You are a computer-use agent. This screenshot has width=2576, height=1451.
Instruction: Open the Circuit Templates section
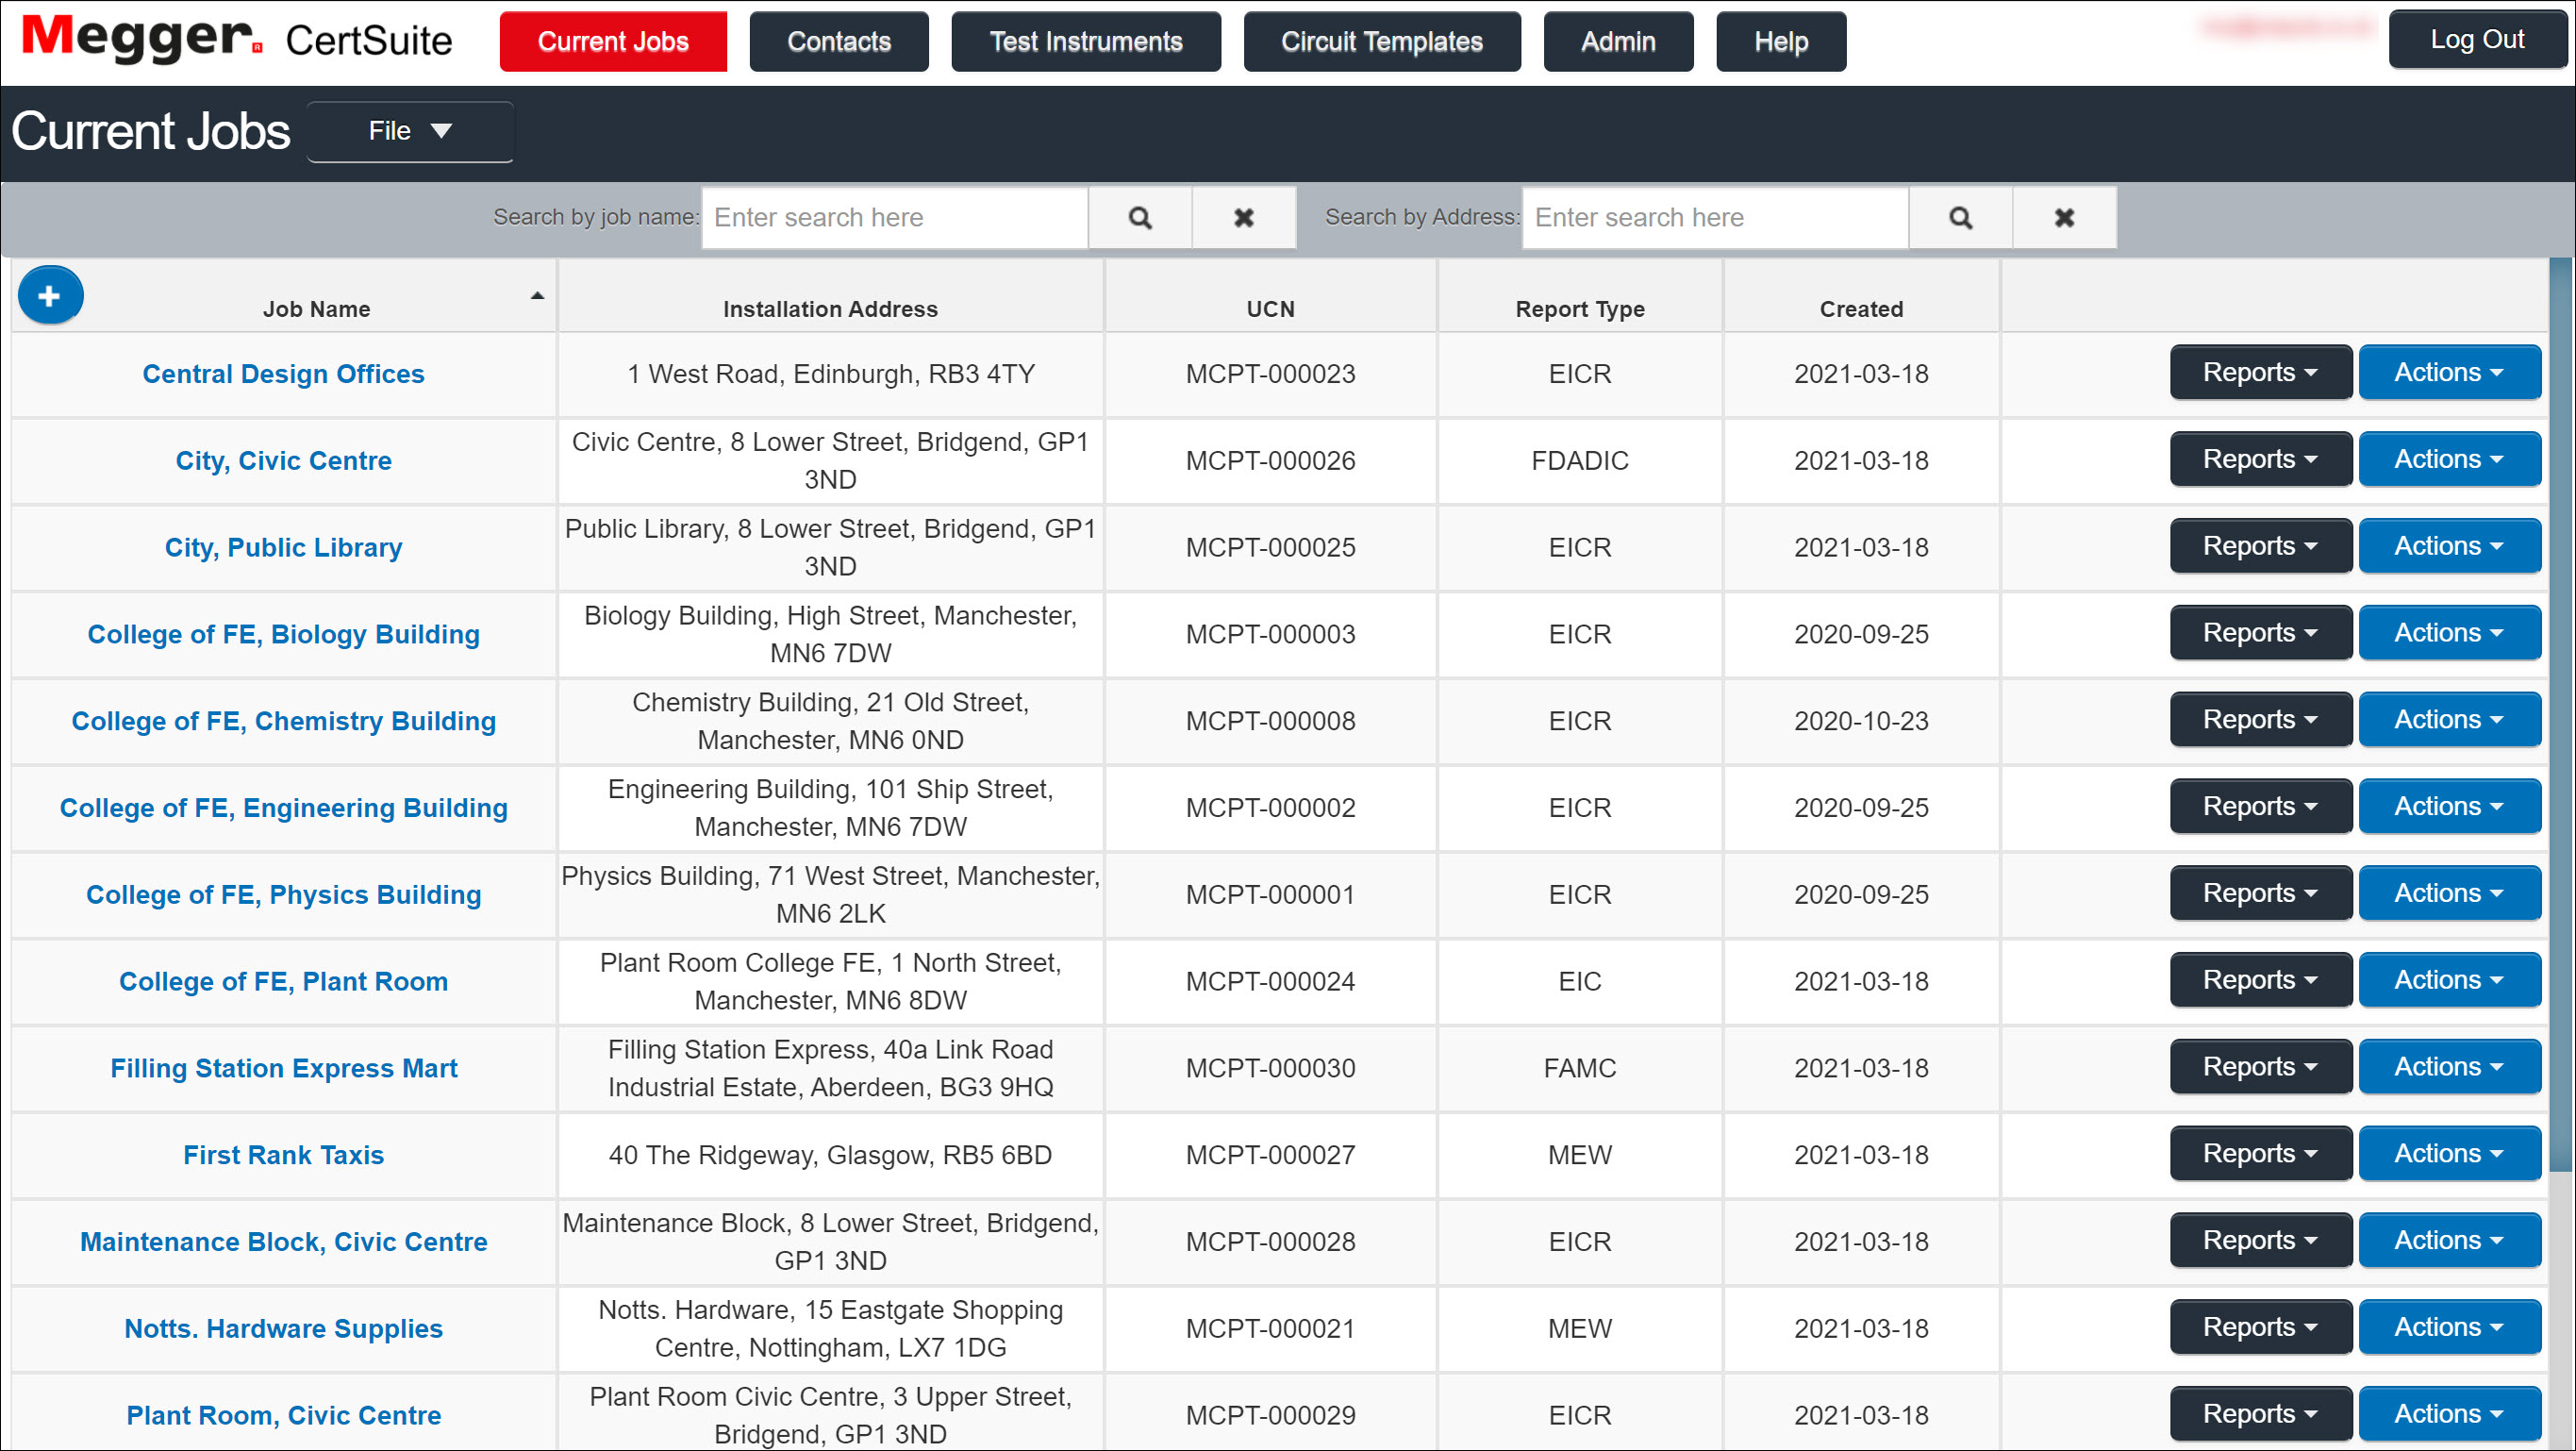1381,41
